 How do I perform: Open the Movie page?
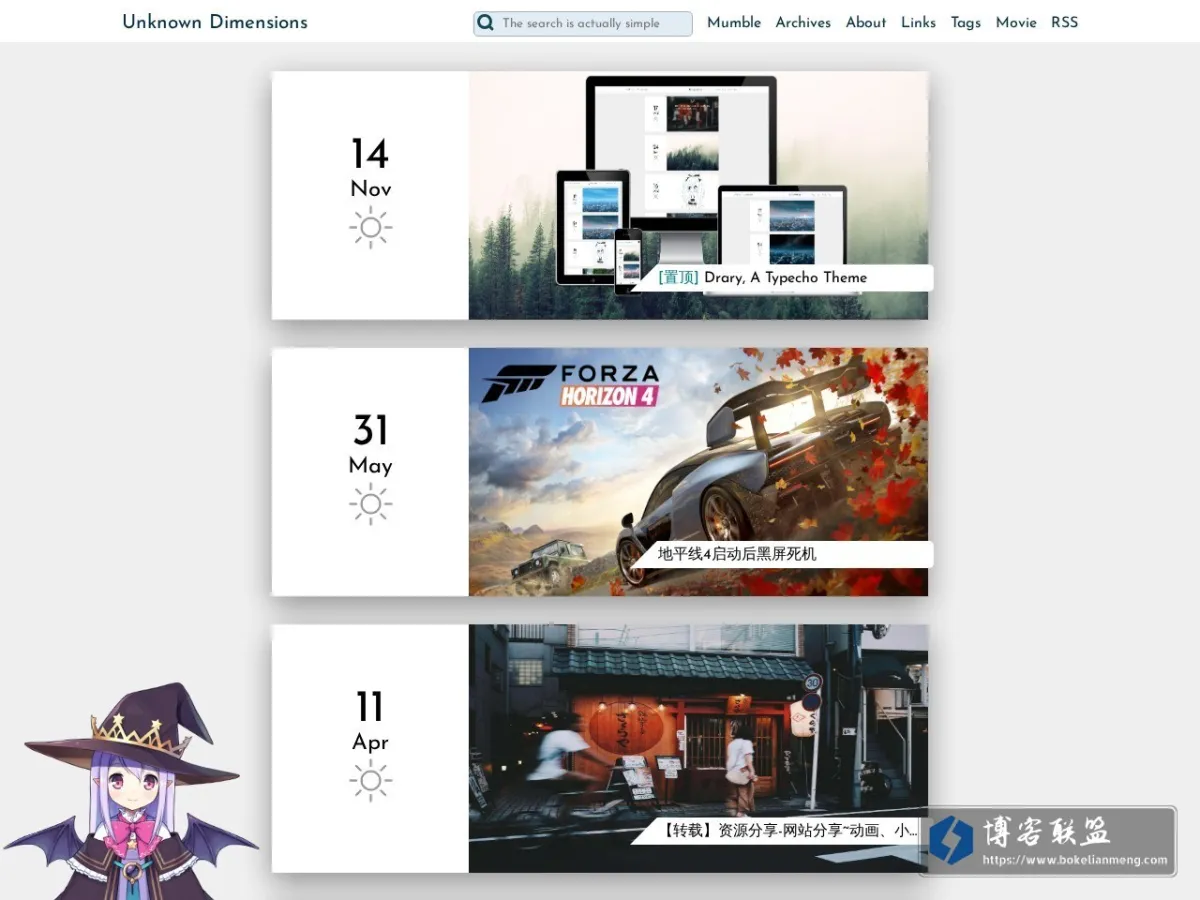pos(1016,22)
